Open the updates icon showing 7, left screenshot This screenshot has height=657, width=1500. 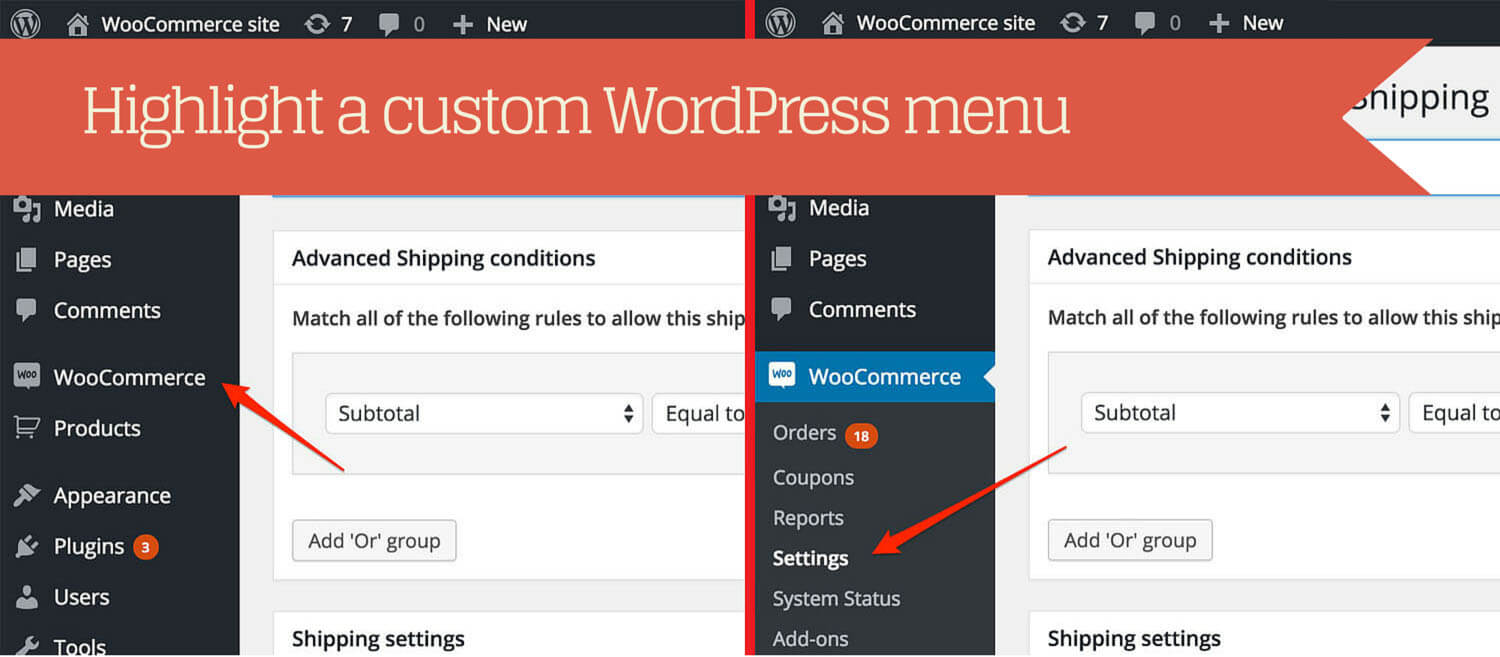click(x=317, y=24)
